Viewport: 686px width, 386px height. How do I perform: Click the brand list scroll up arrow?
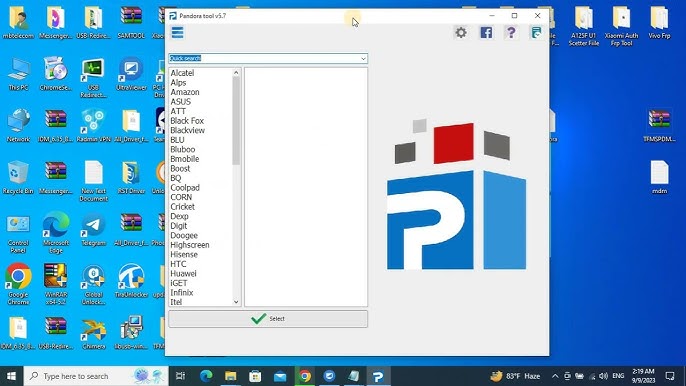pos(236,73)
